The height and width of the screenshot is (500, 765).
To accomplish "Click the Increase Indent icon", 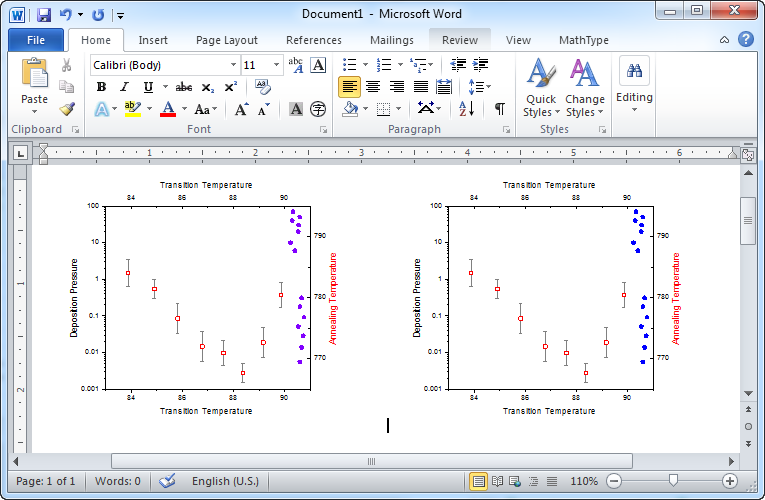I will [481, 65].
